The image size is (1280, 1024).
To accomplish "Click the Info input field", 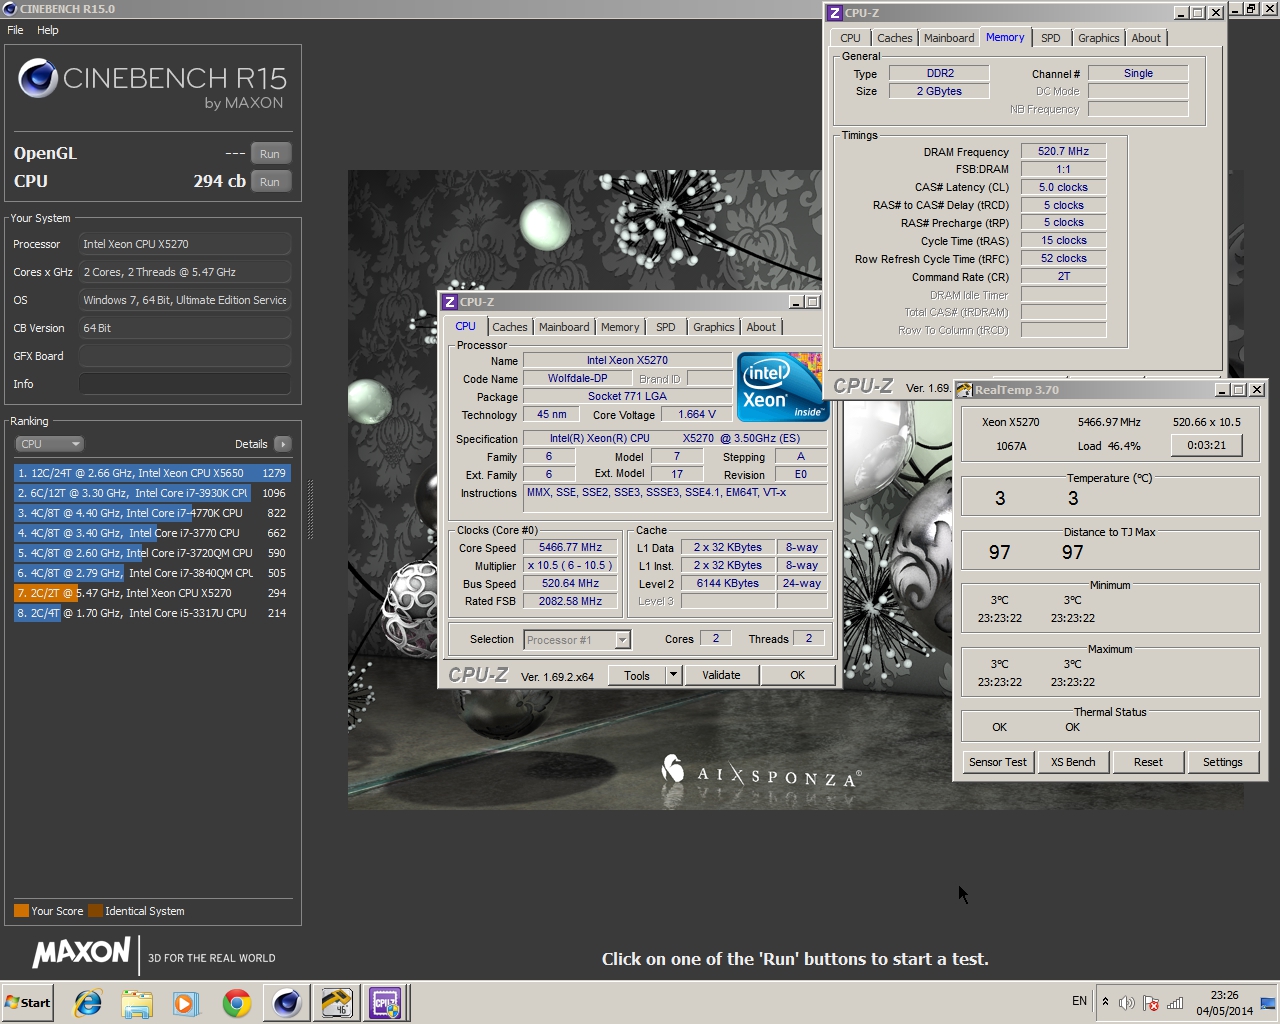I will 185,384.
